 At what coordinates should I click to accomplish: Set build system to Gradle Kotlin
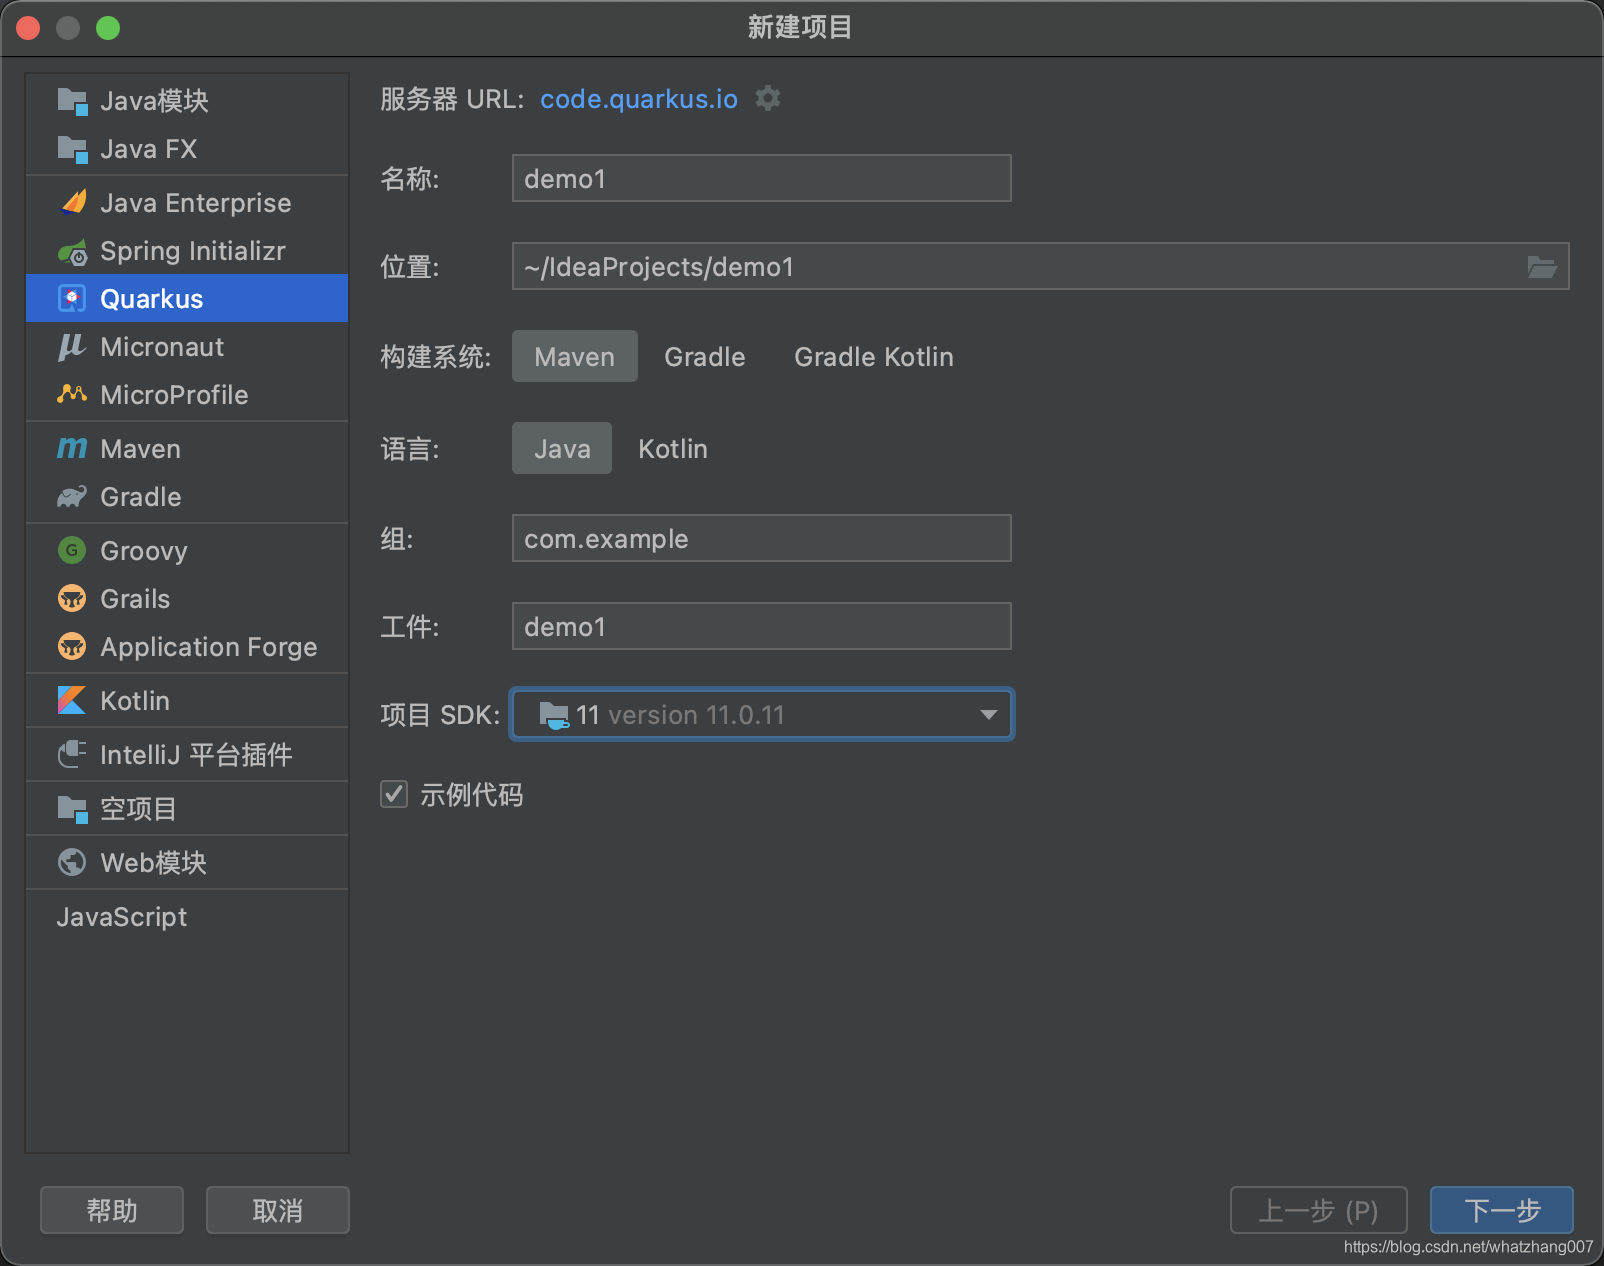click(x=874, y=356)
